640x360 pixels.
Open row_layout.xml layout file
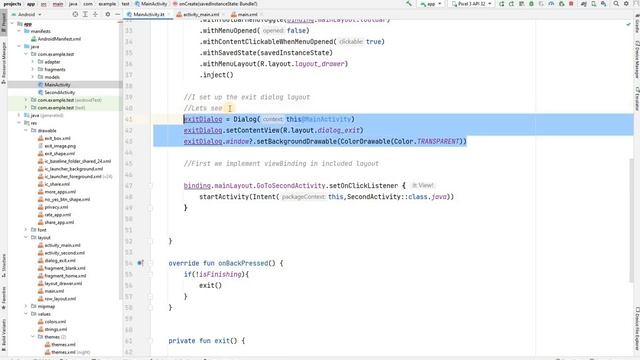pos(57,299)
